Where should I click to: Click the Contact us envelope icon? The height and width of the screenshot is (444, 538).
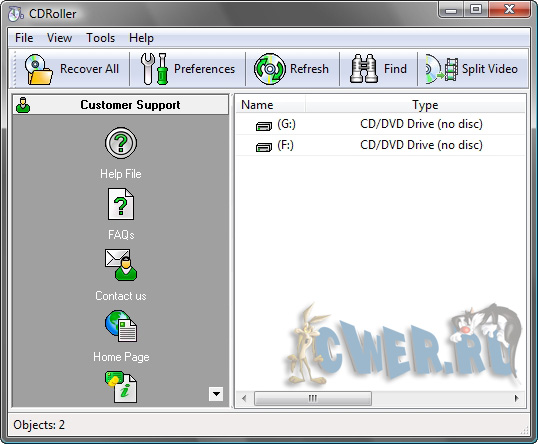coord(121,265)
